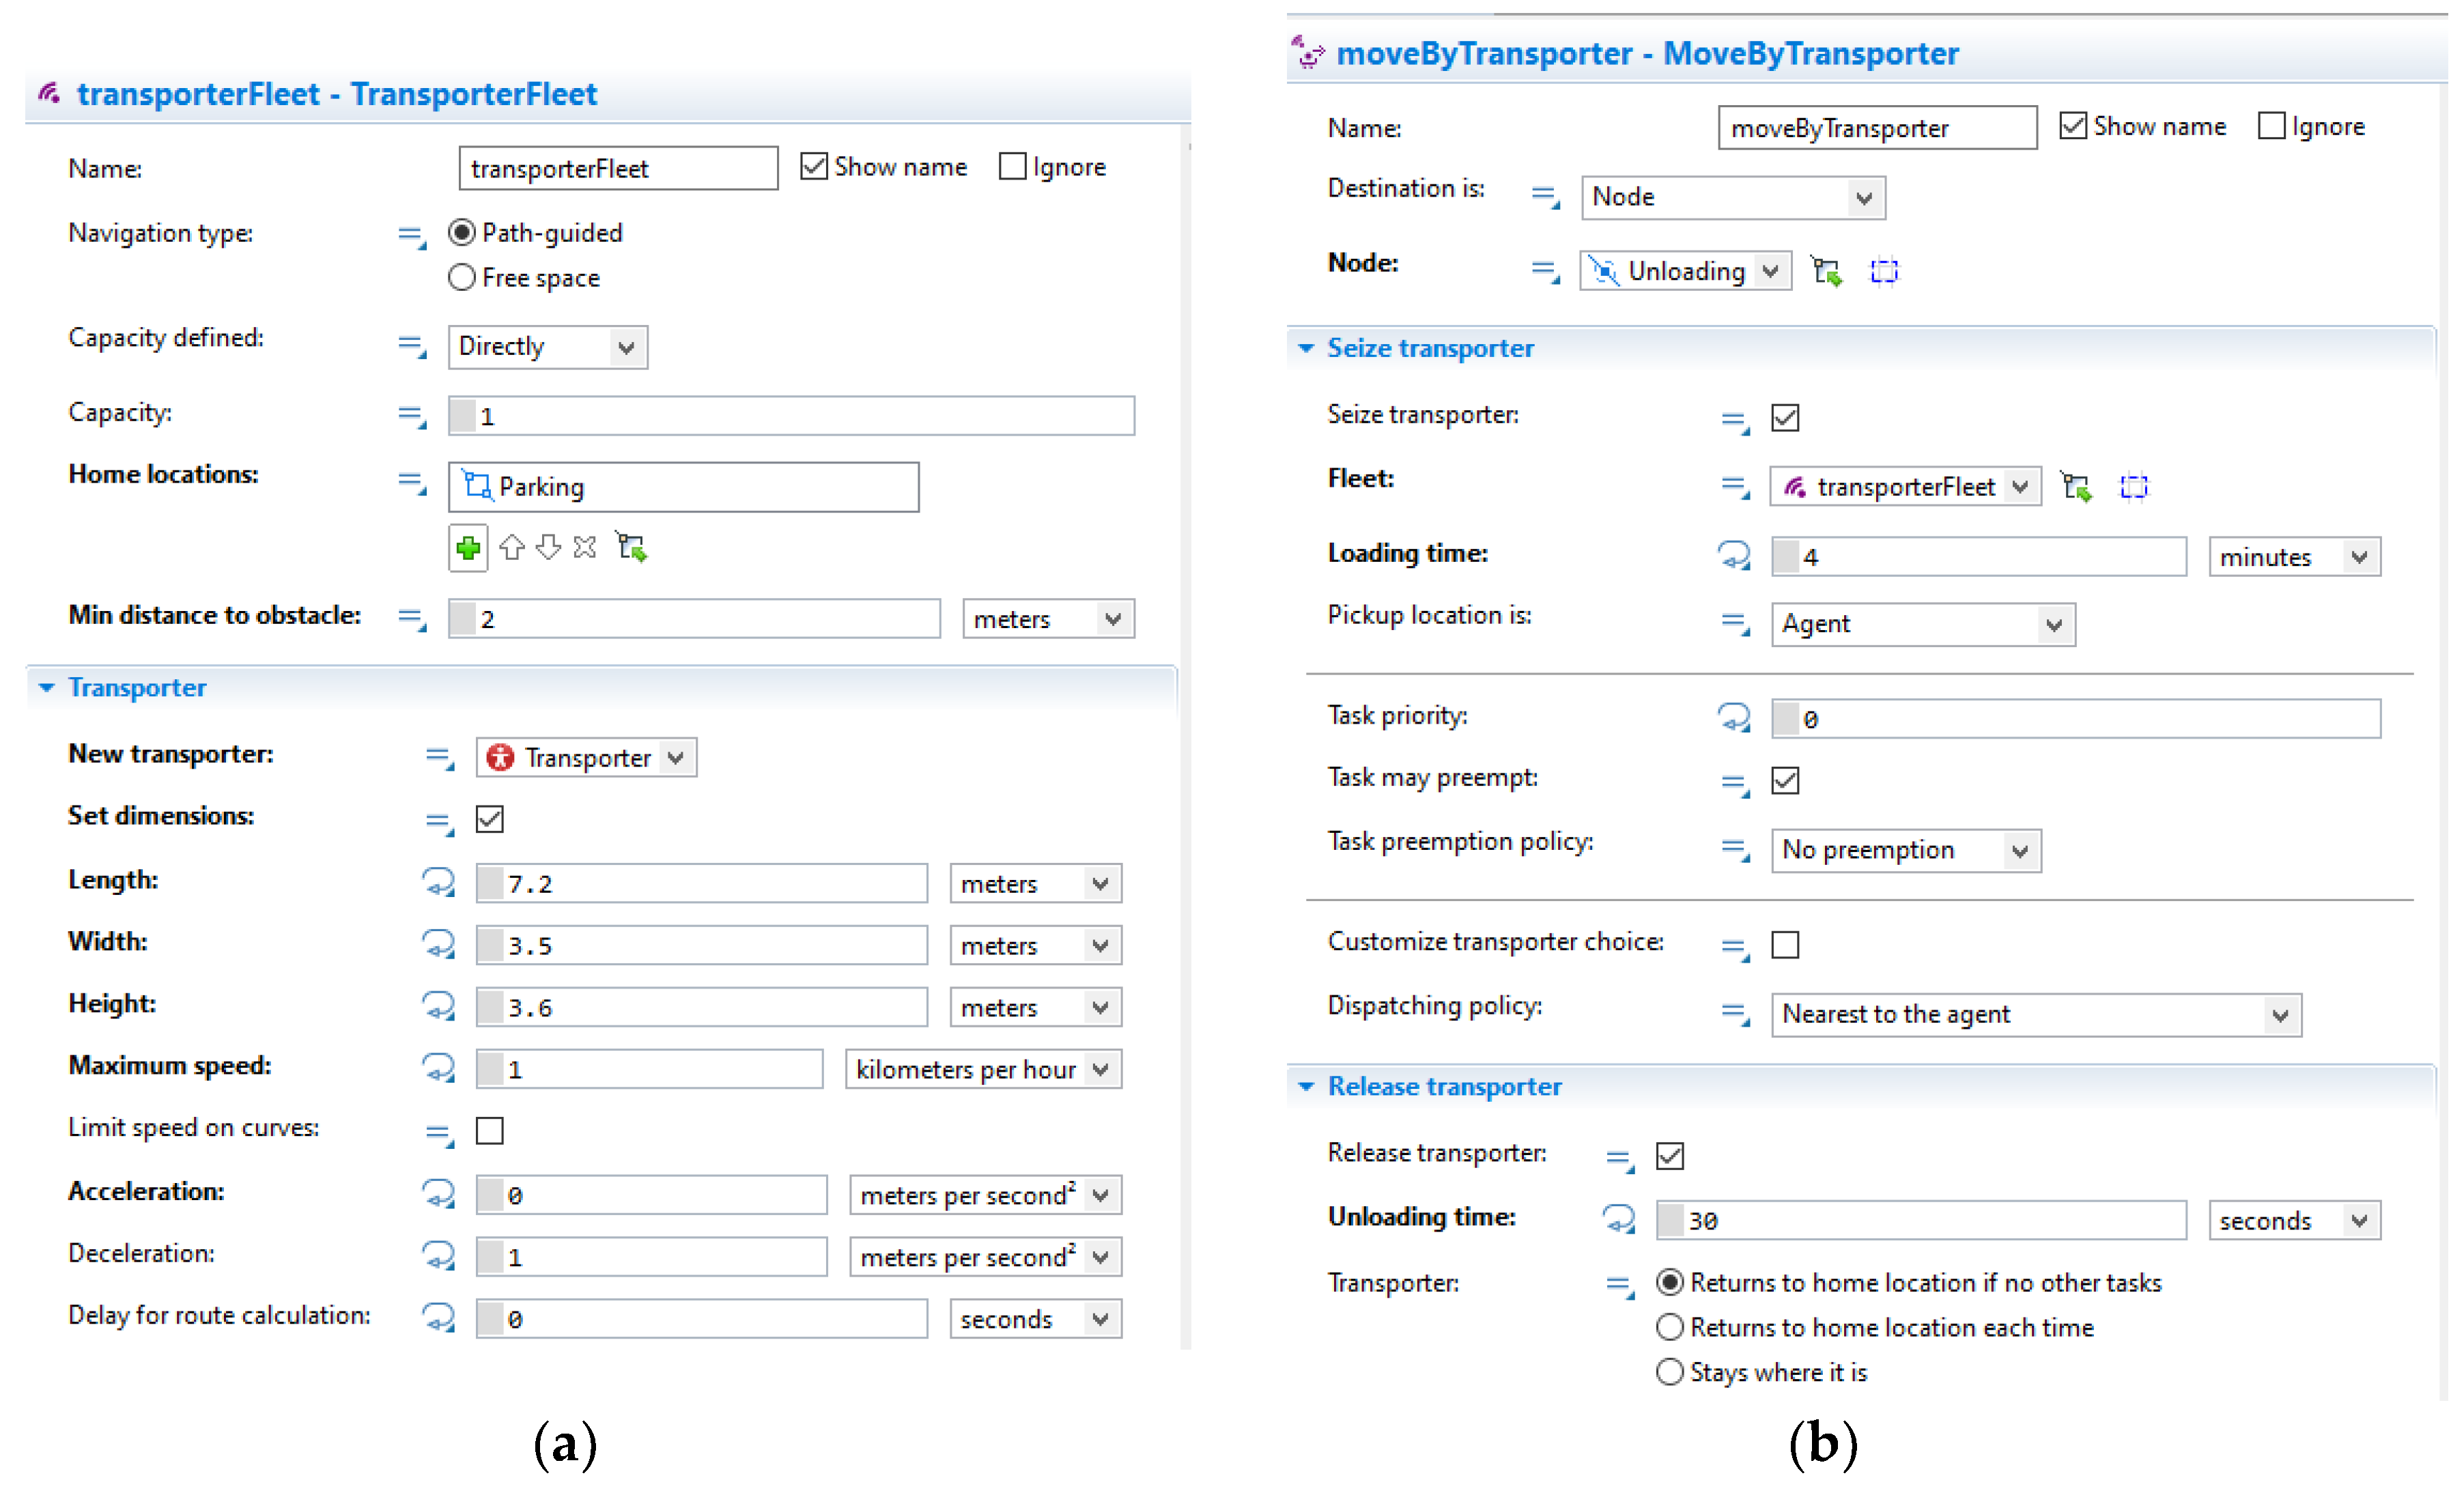Move home location up with arrow icon
Image resolution: width=2464 pixels, height=1493 pixels.
click(x=512, y=548)
